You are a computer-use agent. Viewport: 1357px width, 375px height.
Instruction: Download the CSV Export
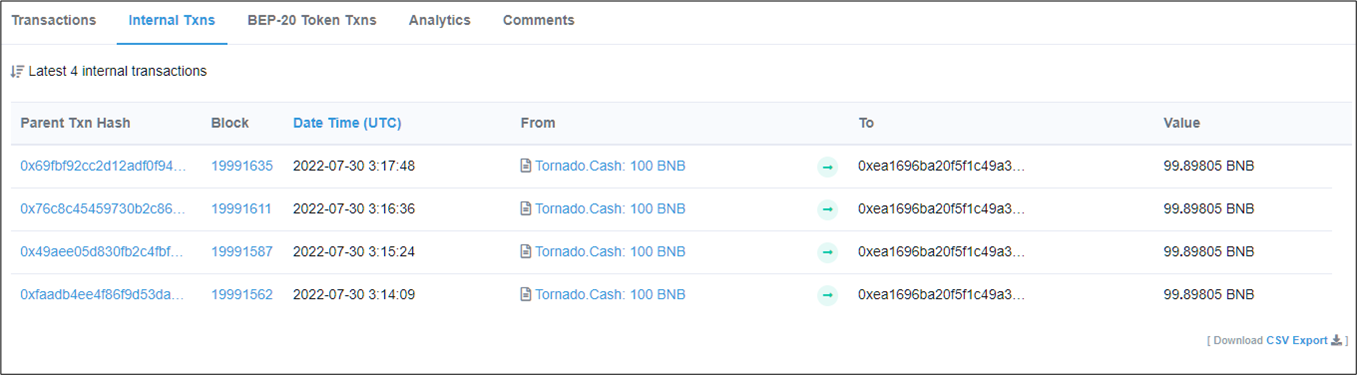click(1297, 340)
